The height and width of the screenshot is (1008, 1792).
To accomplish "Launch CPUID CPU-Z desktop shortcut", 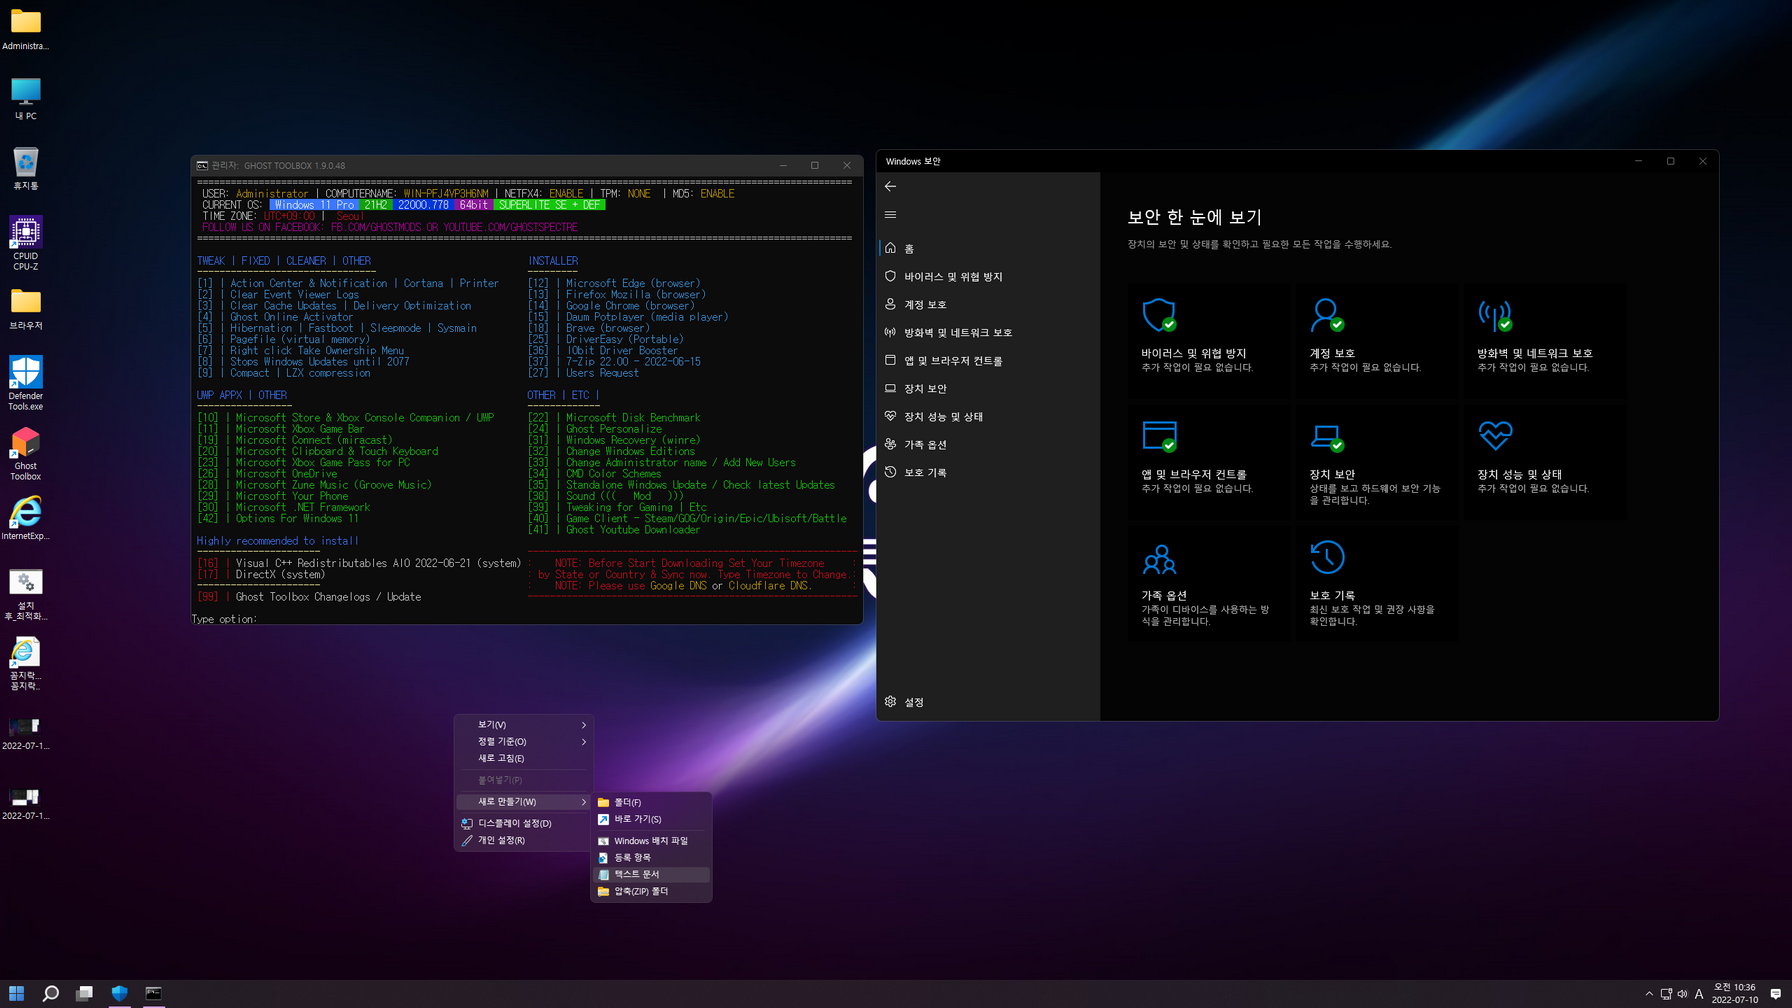I will click(25, 244).
